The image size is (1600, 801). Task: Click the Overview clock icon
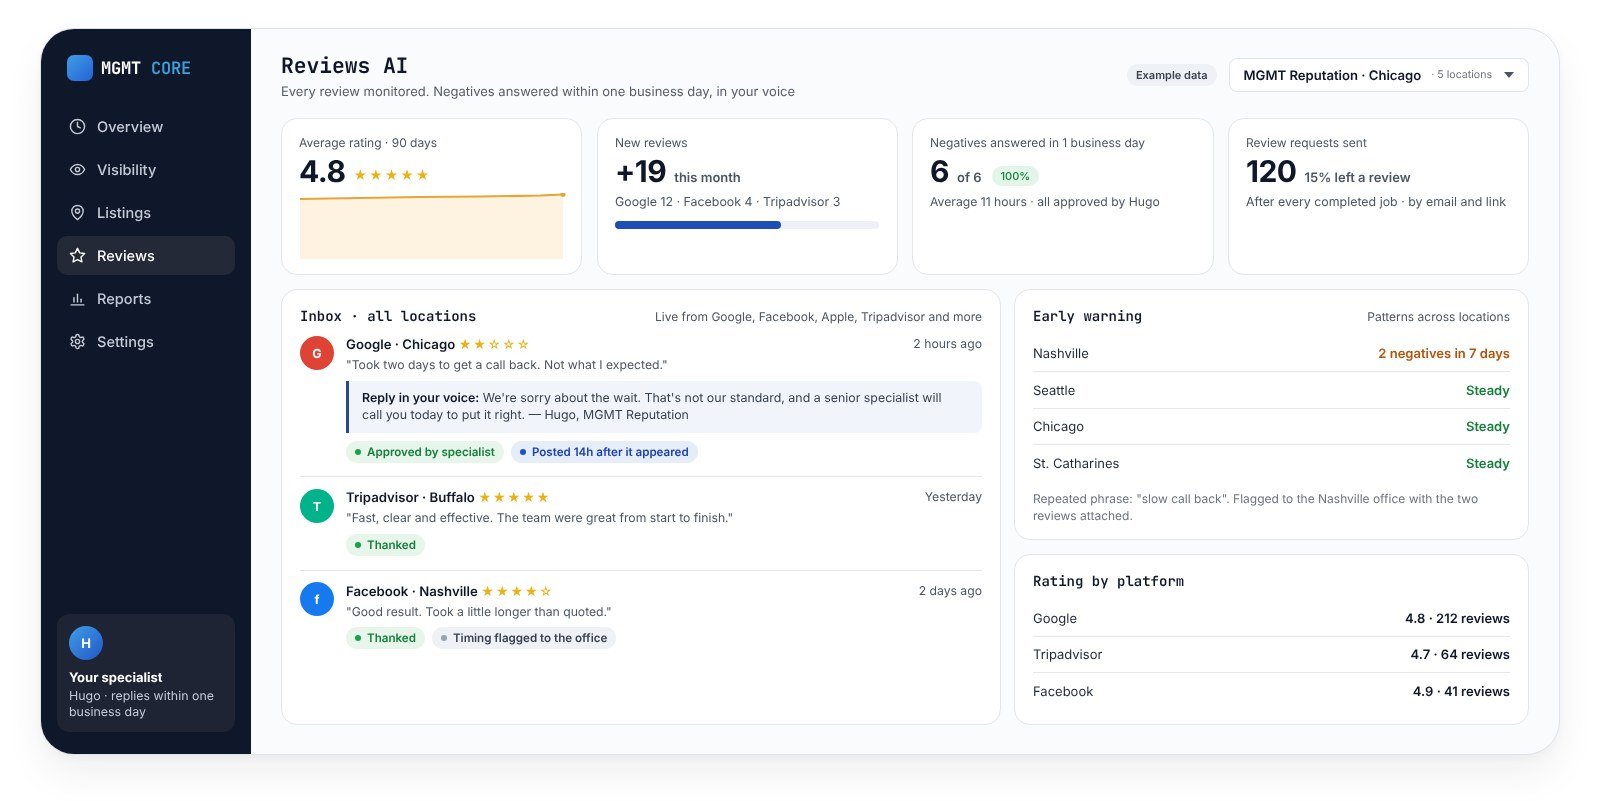(77, 127)
